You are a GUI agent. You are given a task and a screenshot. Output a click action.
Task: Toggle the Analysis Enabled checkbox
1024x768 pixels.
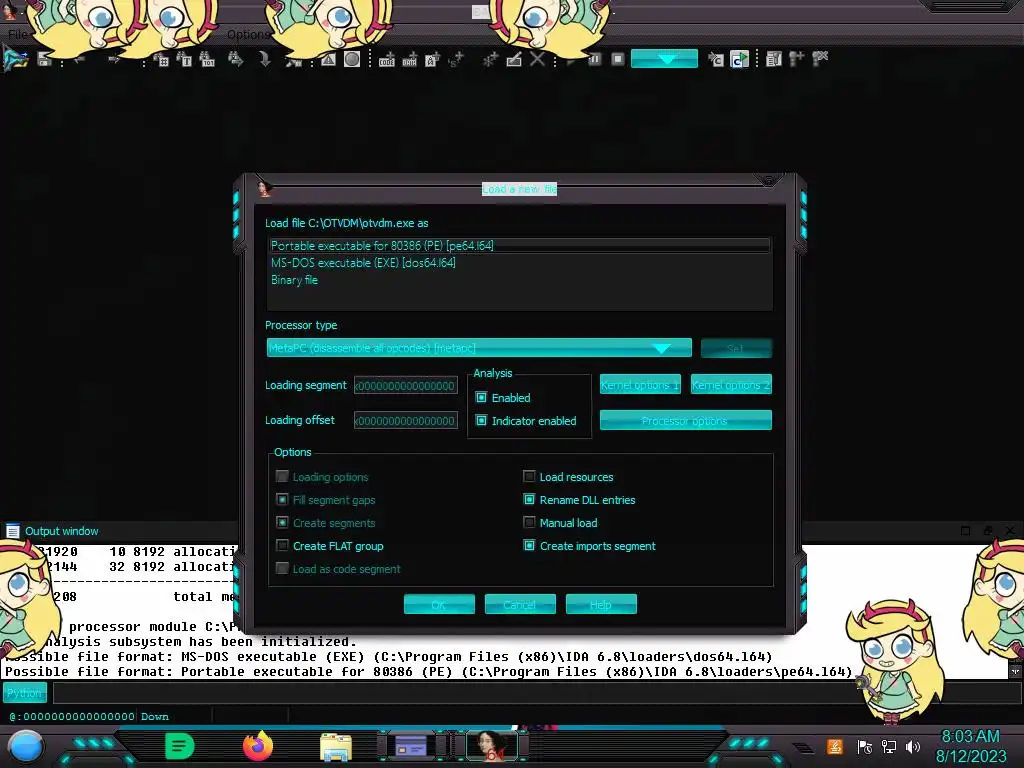pos(481,398)
